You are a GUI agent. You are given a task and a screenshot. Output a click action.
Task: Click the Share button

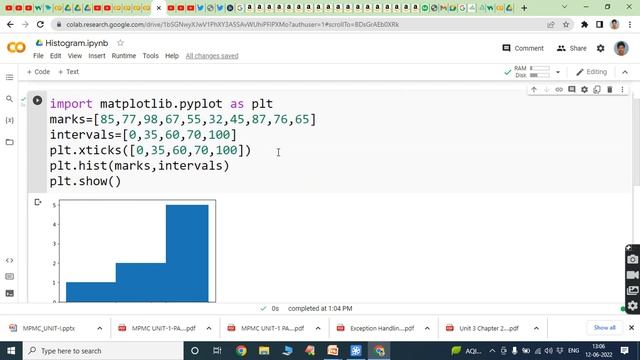(571, 48)
